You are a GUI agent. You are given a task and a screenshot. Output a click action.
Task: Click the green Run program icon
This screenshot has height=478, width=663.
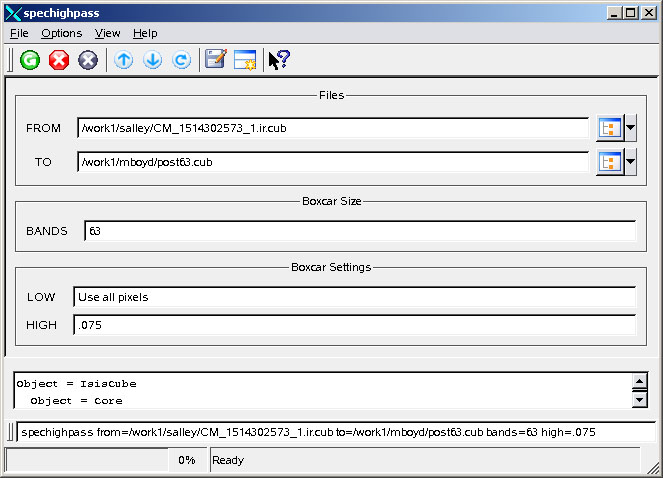click(30, 60)
